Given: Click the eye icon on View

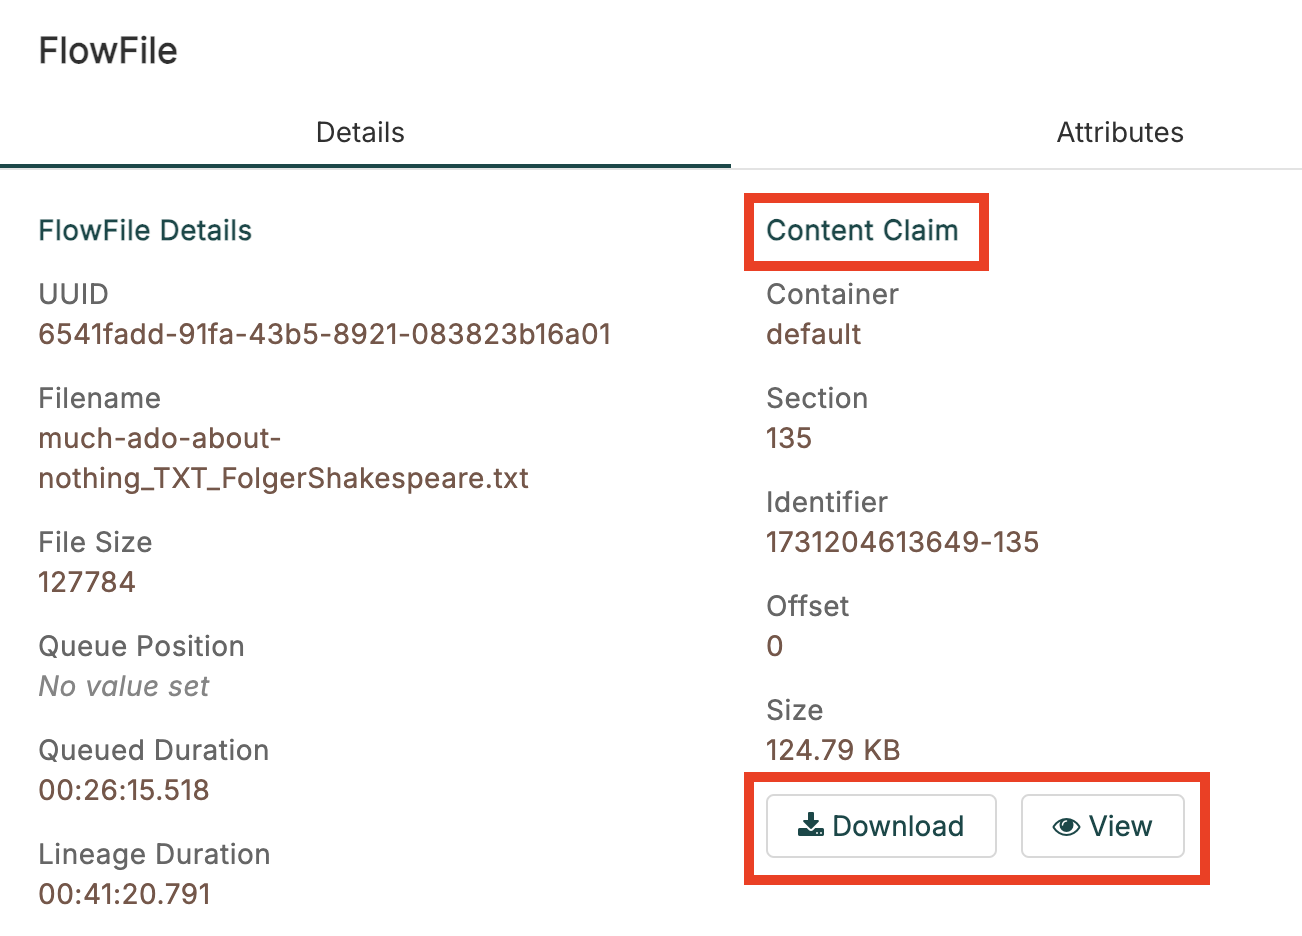Looking at the screenshot, I should tap(1066, 826).
